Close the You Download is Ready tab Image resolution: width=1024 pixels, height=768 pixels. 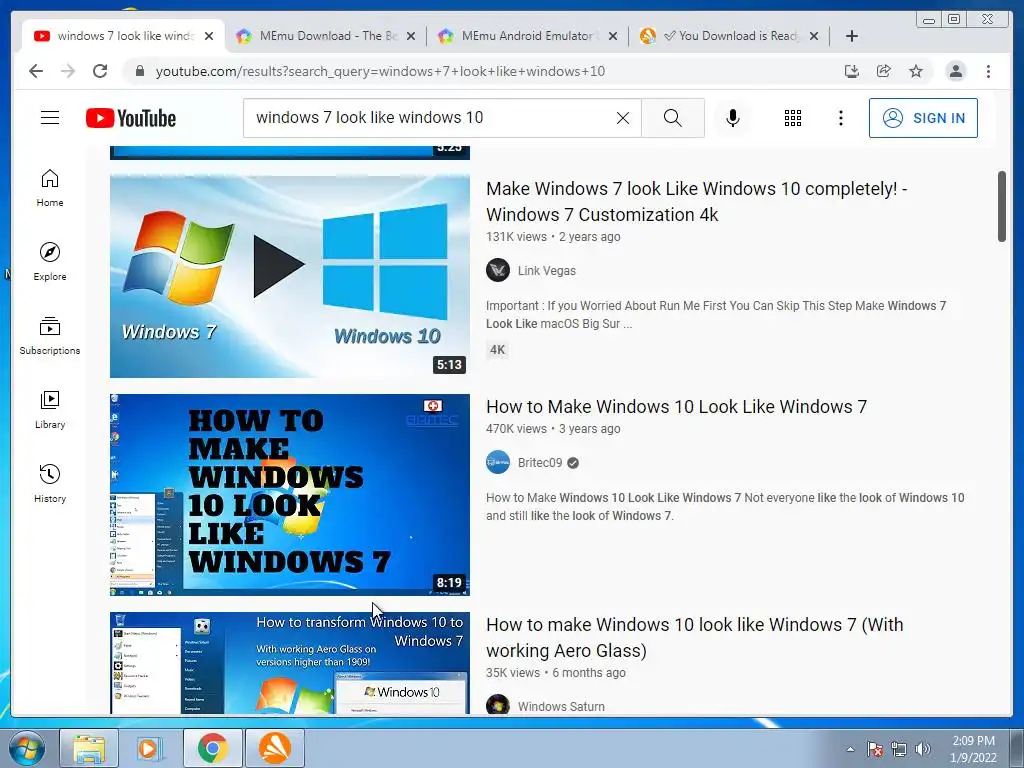pos(814,36)
